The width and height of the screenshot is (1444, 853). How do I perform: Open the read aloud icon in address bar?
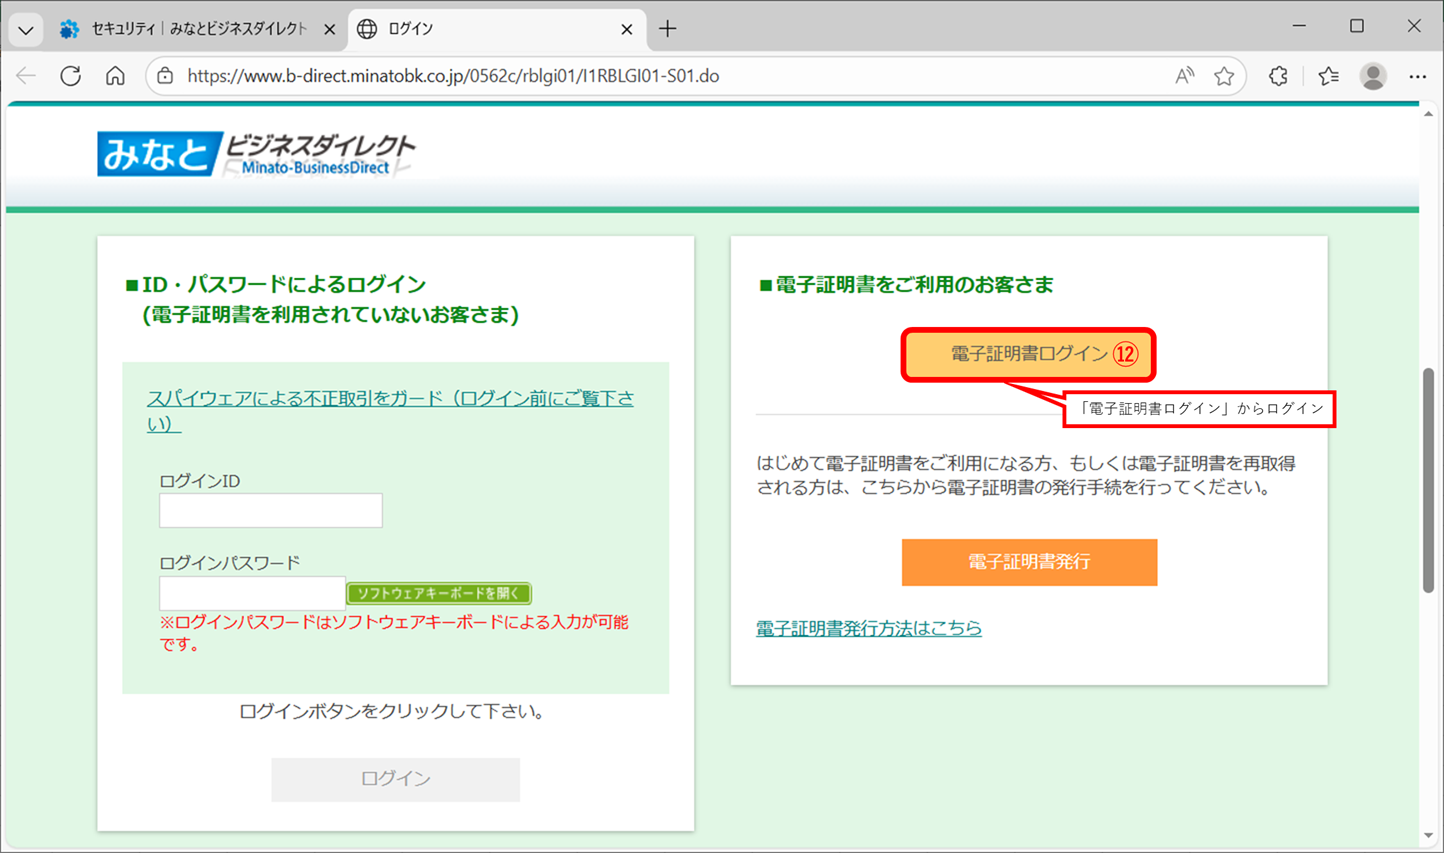pos(1184,76)
